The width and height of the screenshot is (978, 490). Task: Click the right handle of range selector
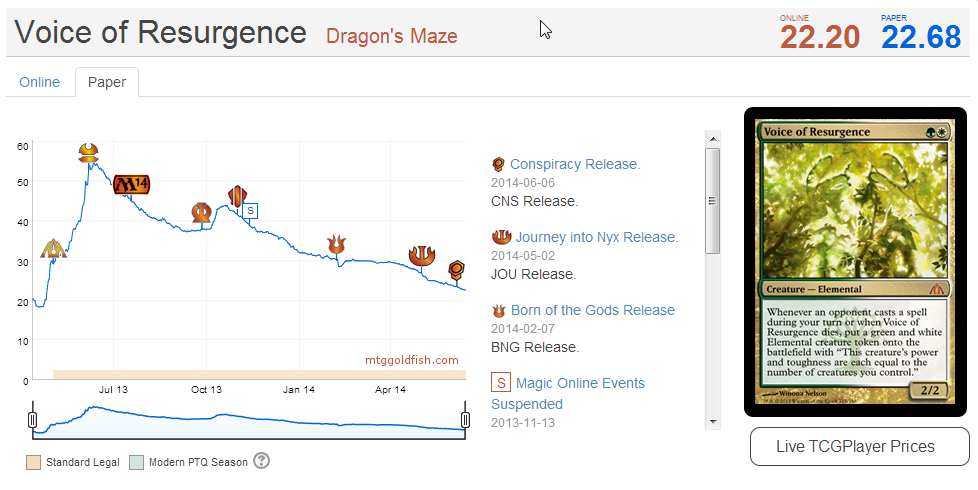click(x=465, y=419)
